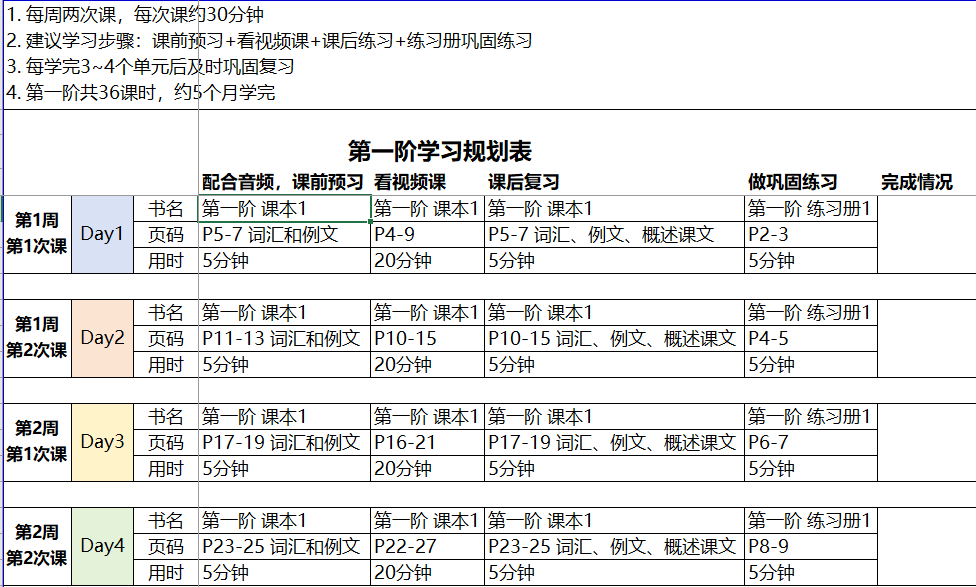Select Day1 20分钟 duration cell

pos(428,261)
